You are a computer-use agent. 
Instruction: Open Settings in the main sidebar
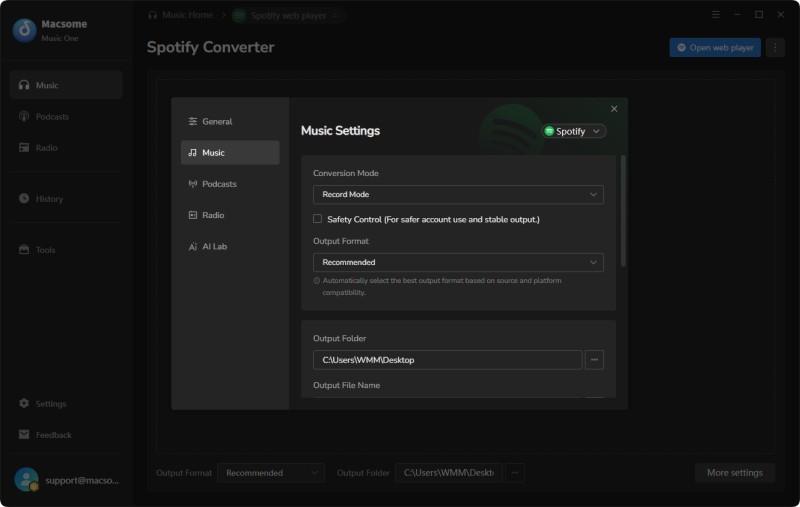coord(66,403)
